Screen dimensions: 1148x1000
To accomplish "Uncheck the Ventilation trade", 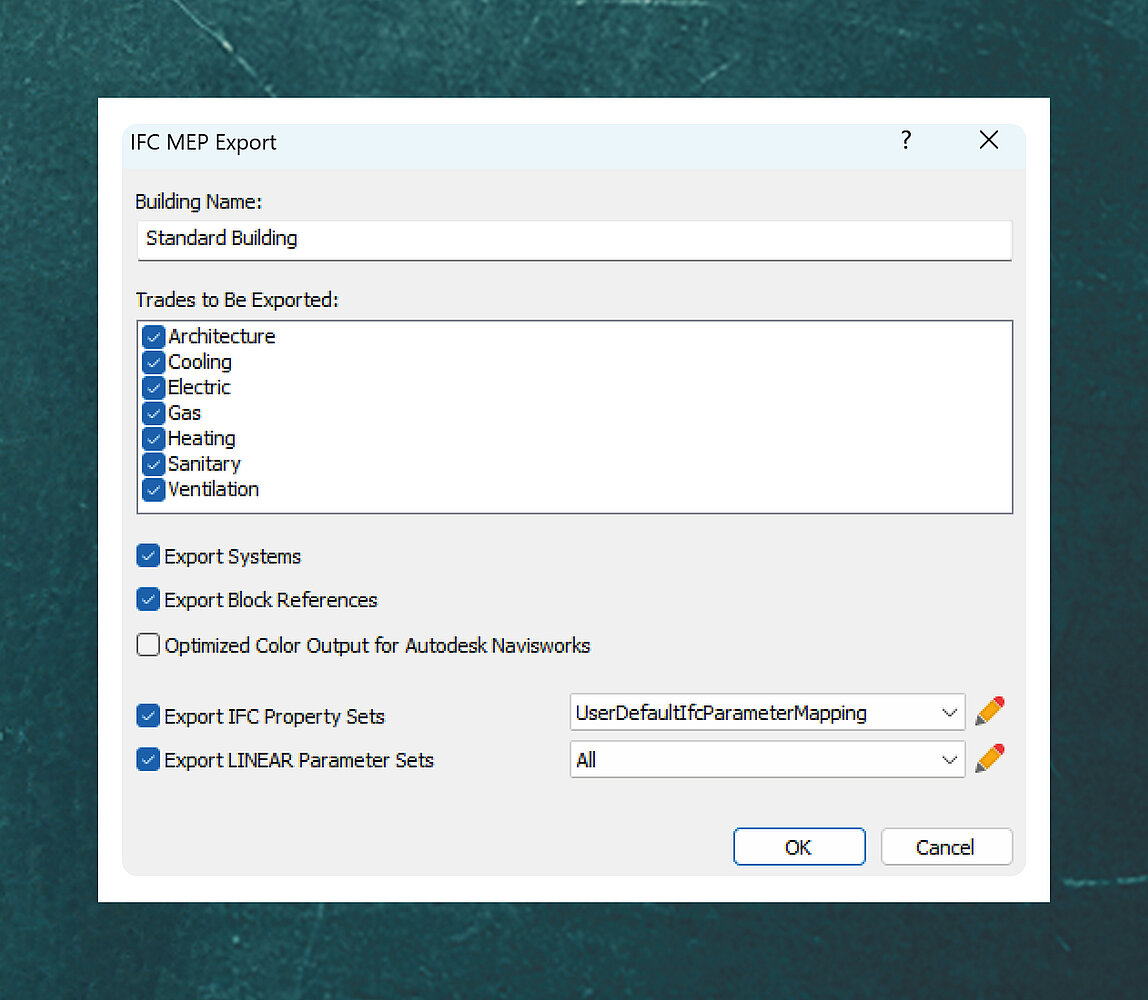I will point(153,490).
